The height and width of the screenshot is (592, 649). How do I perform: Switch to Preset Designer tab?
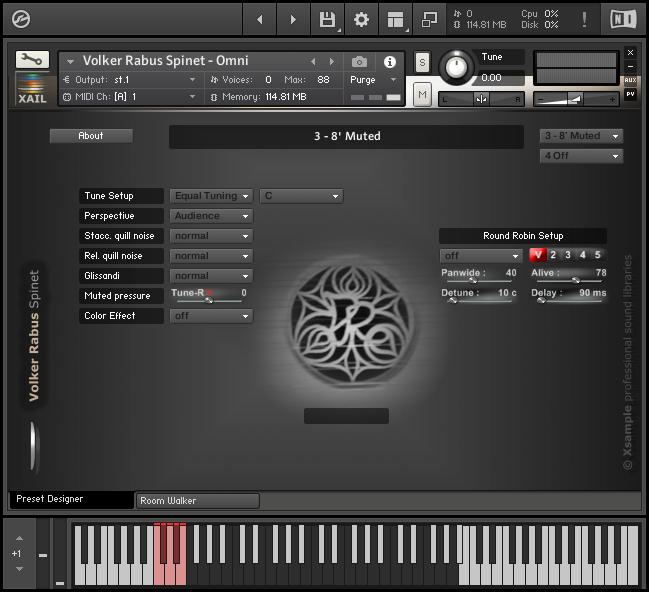point(71,499)
